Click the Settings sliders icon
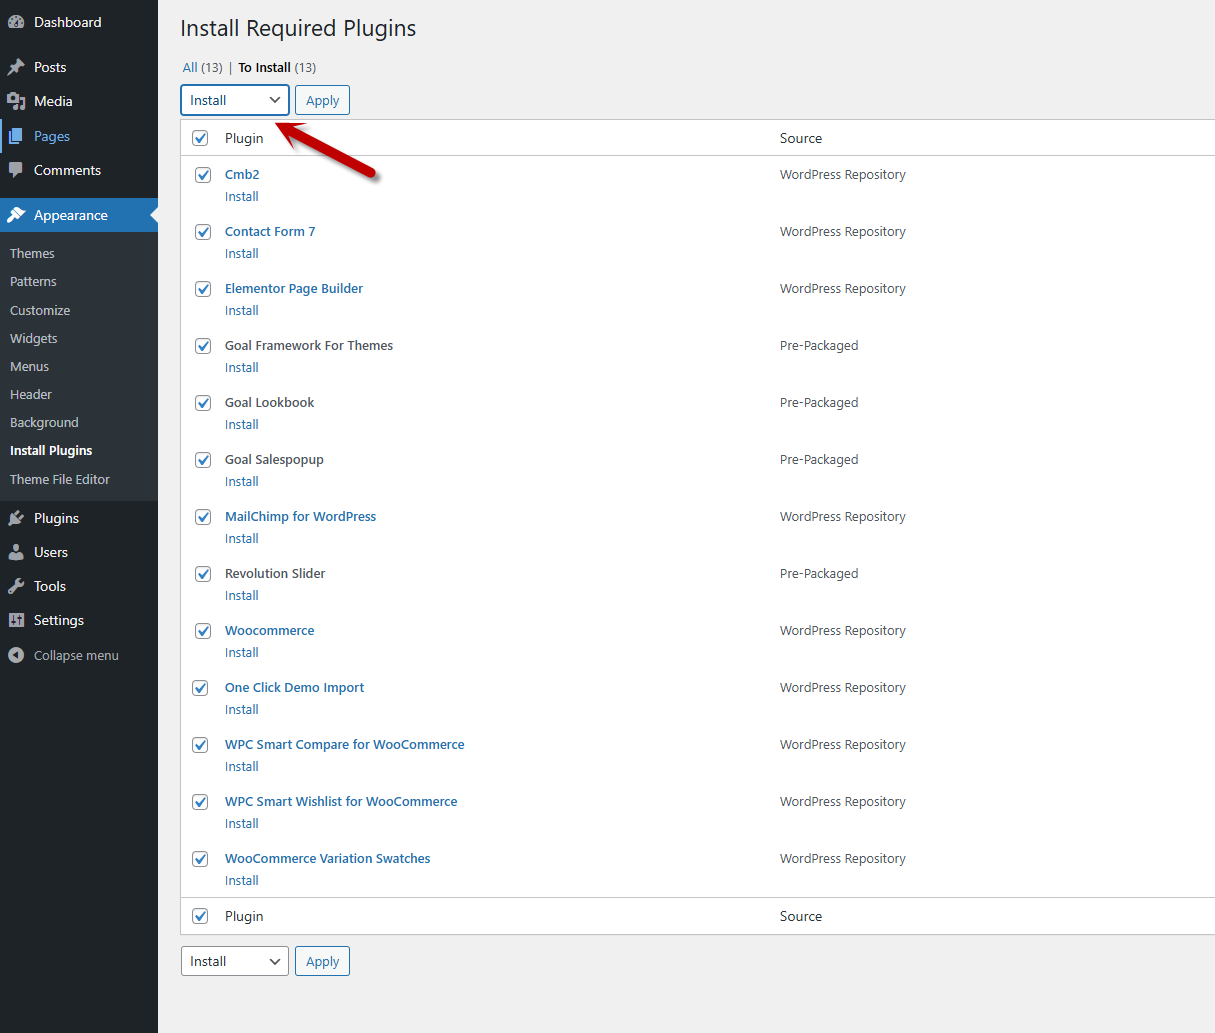 (16, 620)
